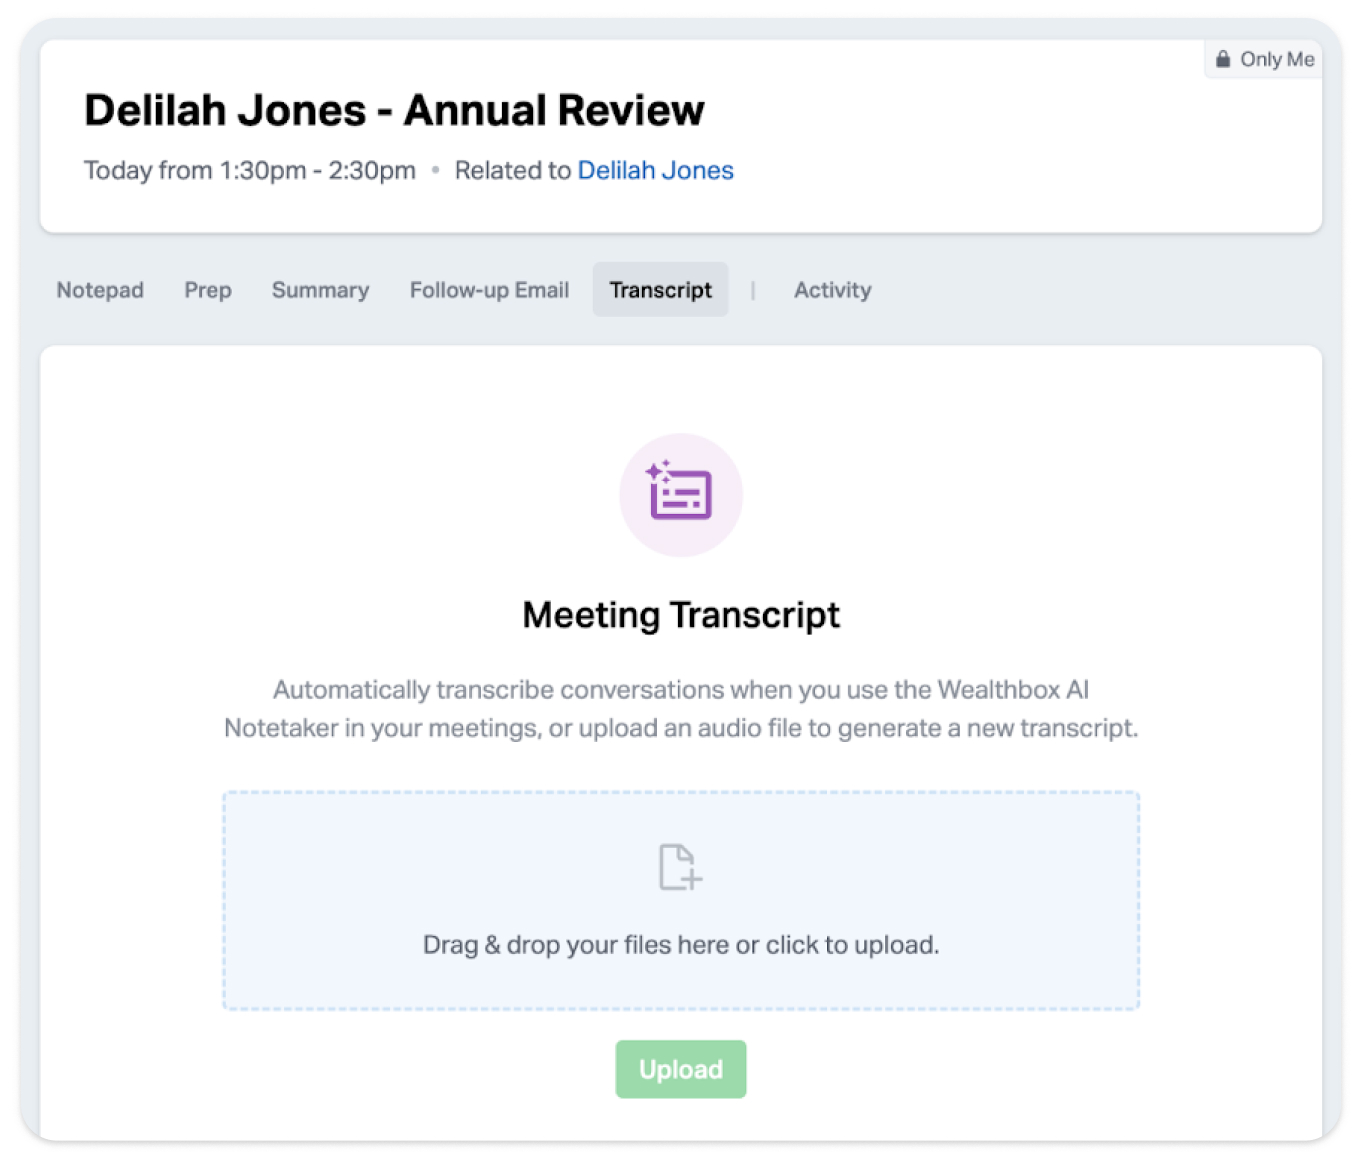Click the bullet separator after the meeting time
This screenshot has height=1158, width=1362.
click(435, 170)
